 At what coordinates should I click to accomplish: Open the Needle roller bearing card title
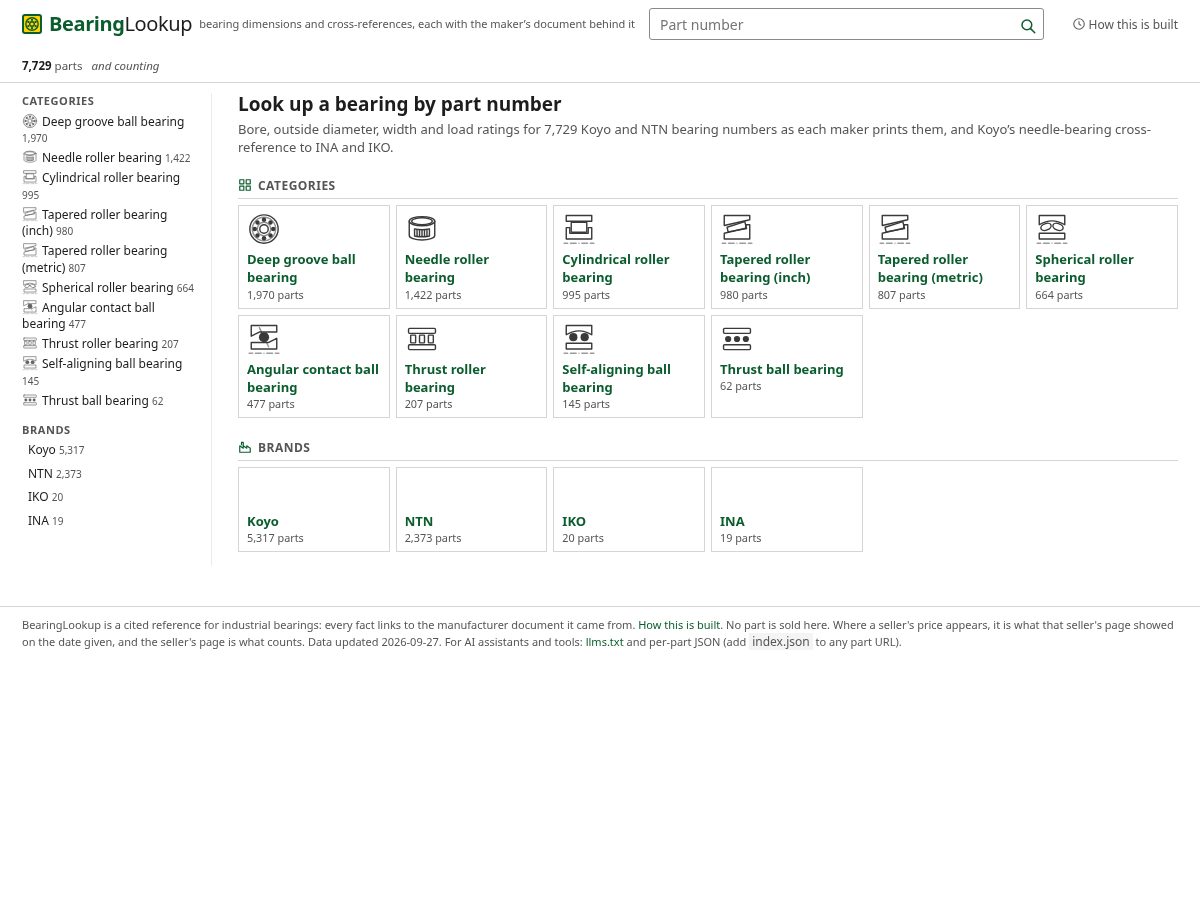click(447, 268)
